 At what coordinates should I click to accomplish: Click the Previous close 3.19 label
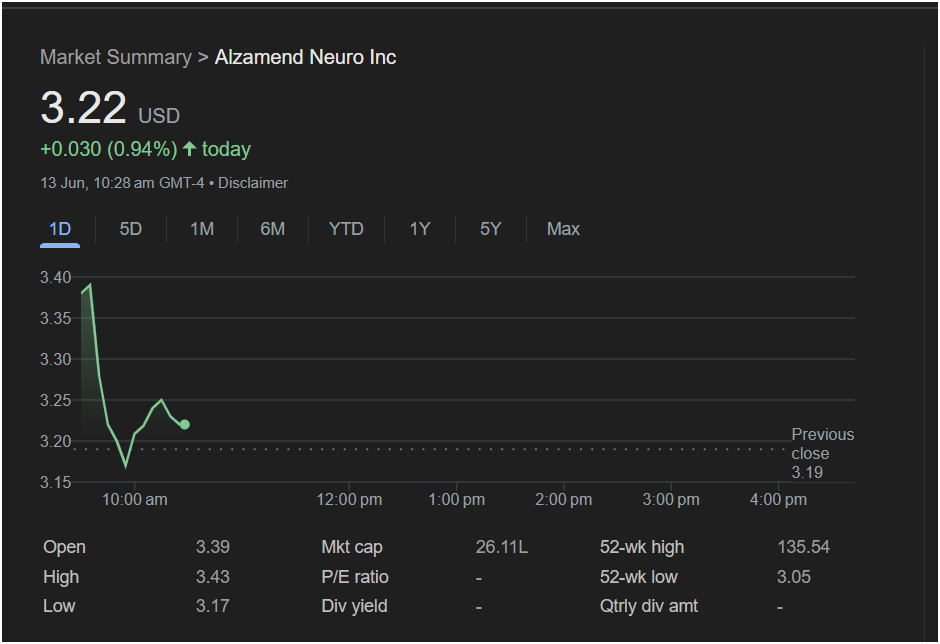822,453
